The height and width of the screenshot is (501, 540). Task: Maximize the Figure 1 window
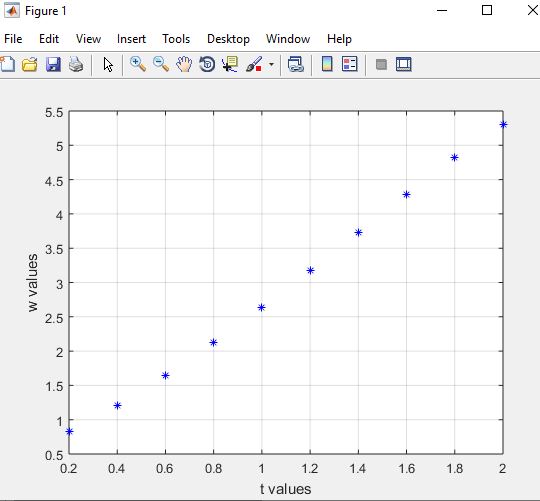487,10
